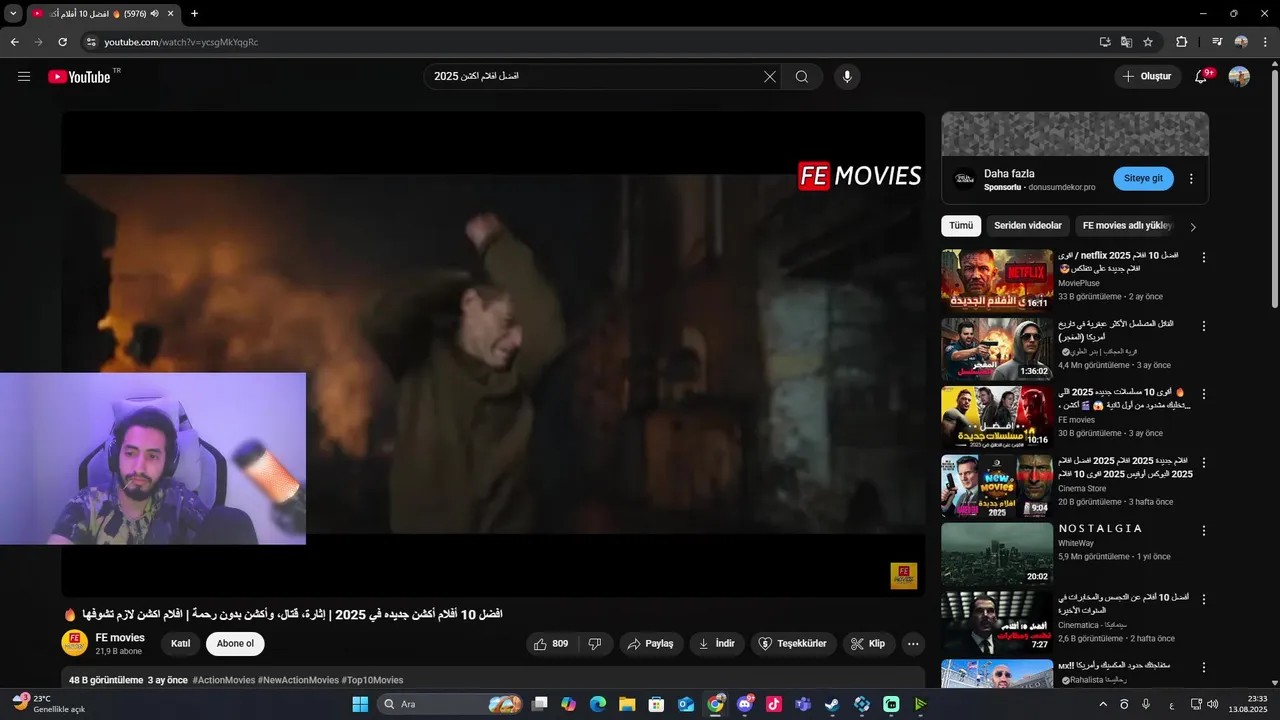Viewport: 1280px width, 720px height.
Task: Click the Oluştur create button
Action: pos(1147,77)
